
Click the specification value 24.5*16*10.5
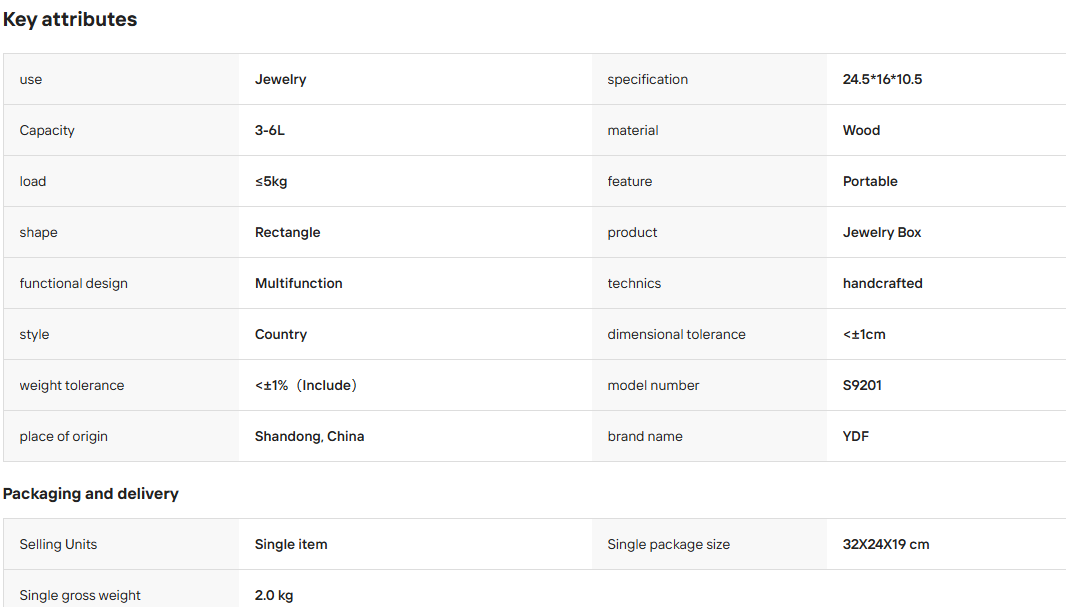(x=882, y=80)
